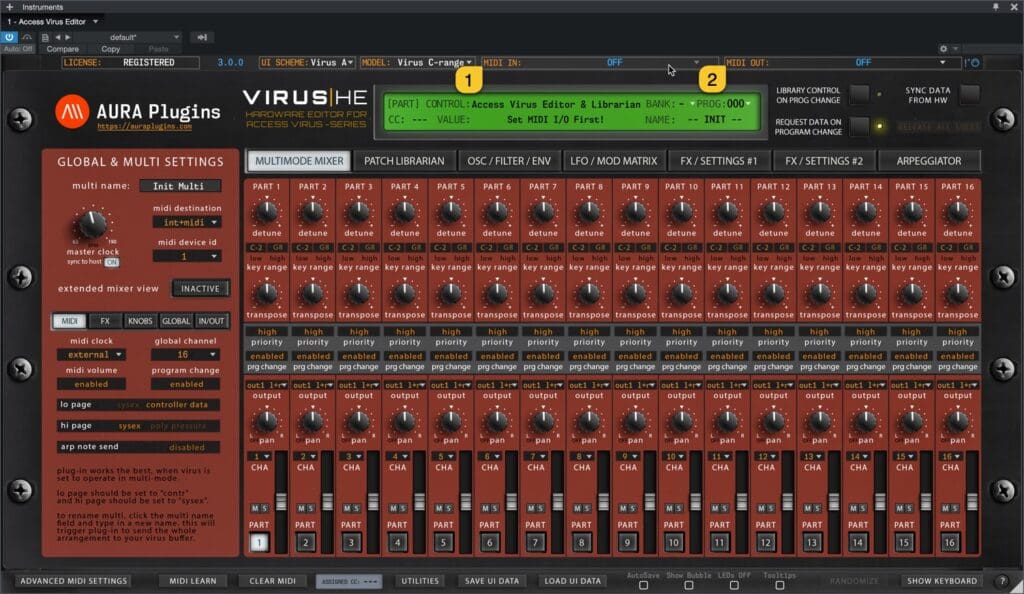This screenshot has width=1024, height=594.
Task: Open the midi device id dropdown
Action: [x=187, y=257]
